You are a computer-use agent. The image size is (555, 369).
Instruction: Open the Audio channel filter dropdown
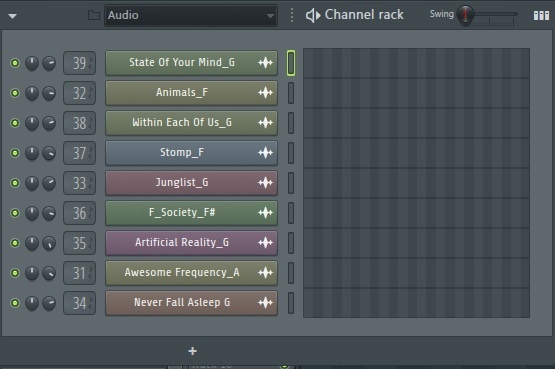click(191, 15)
